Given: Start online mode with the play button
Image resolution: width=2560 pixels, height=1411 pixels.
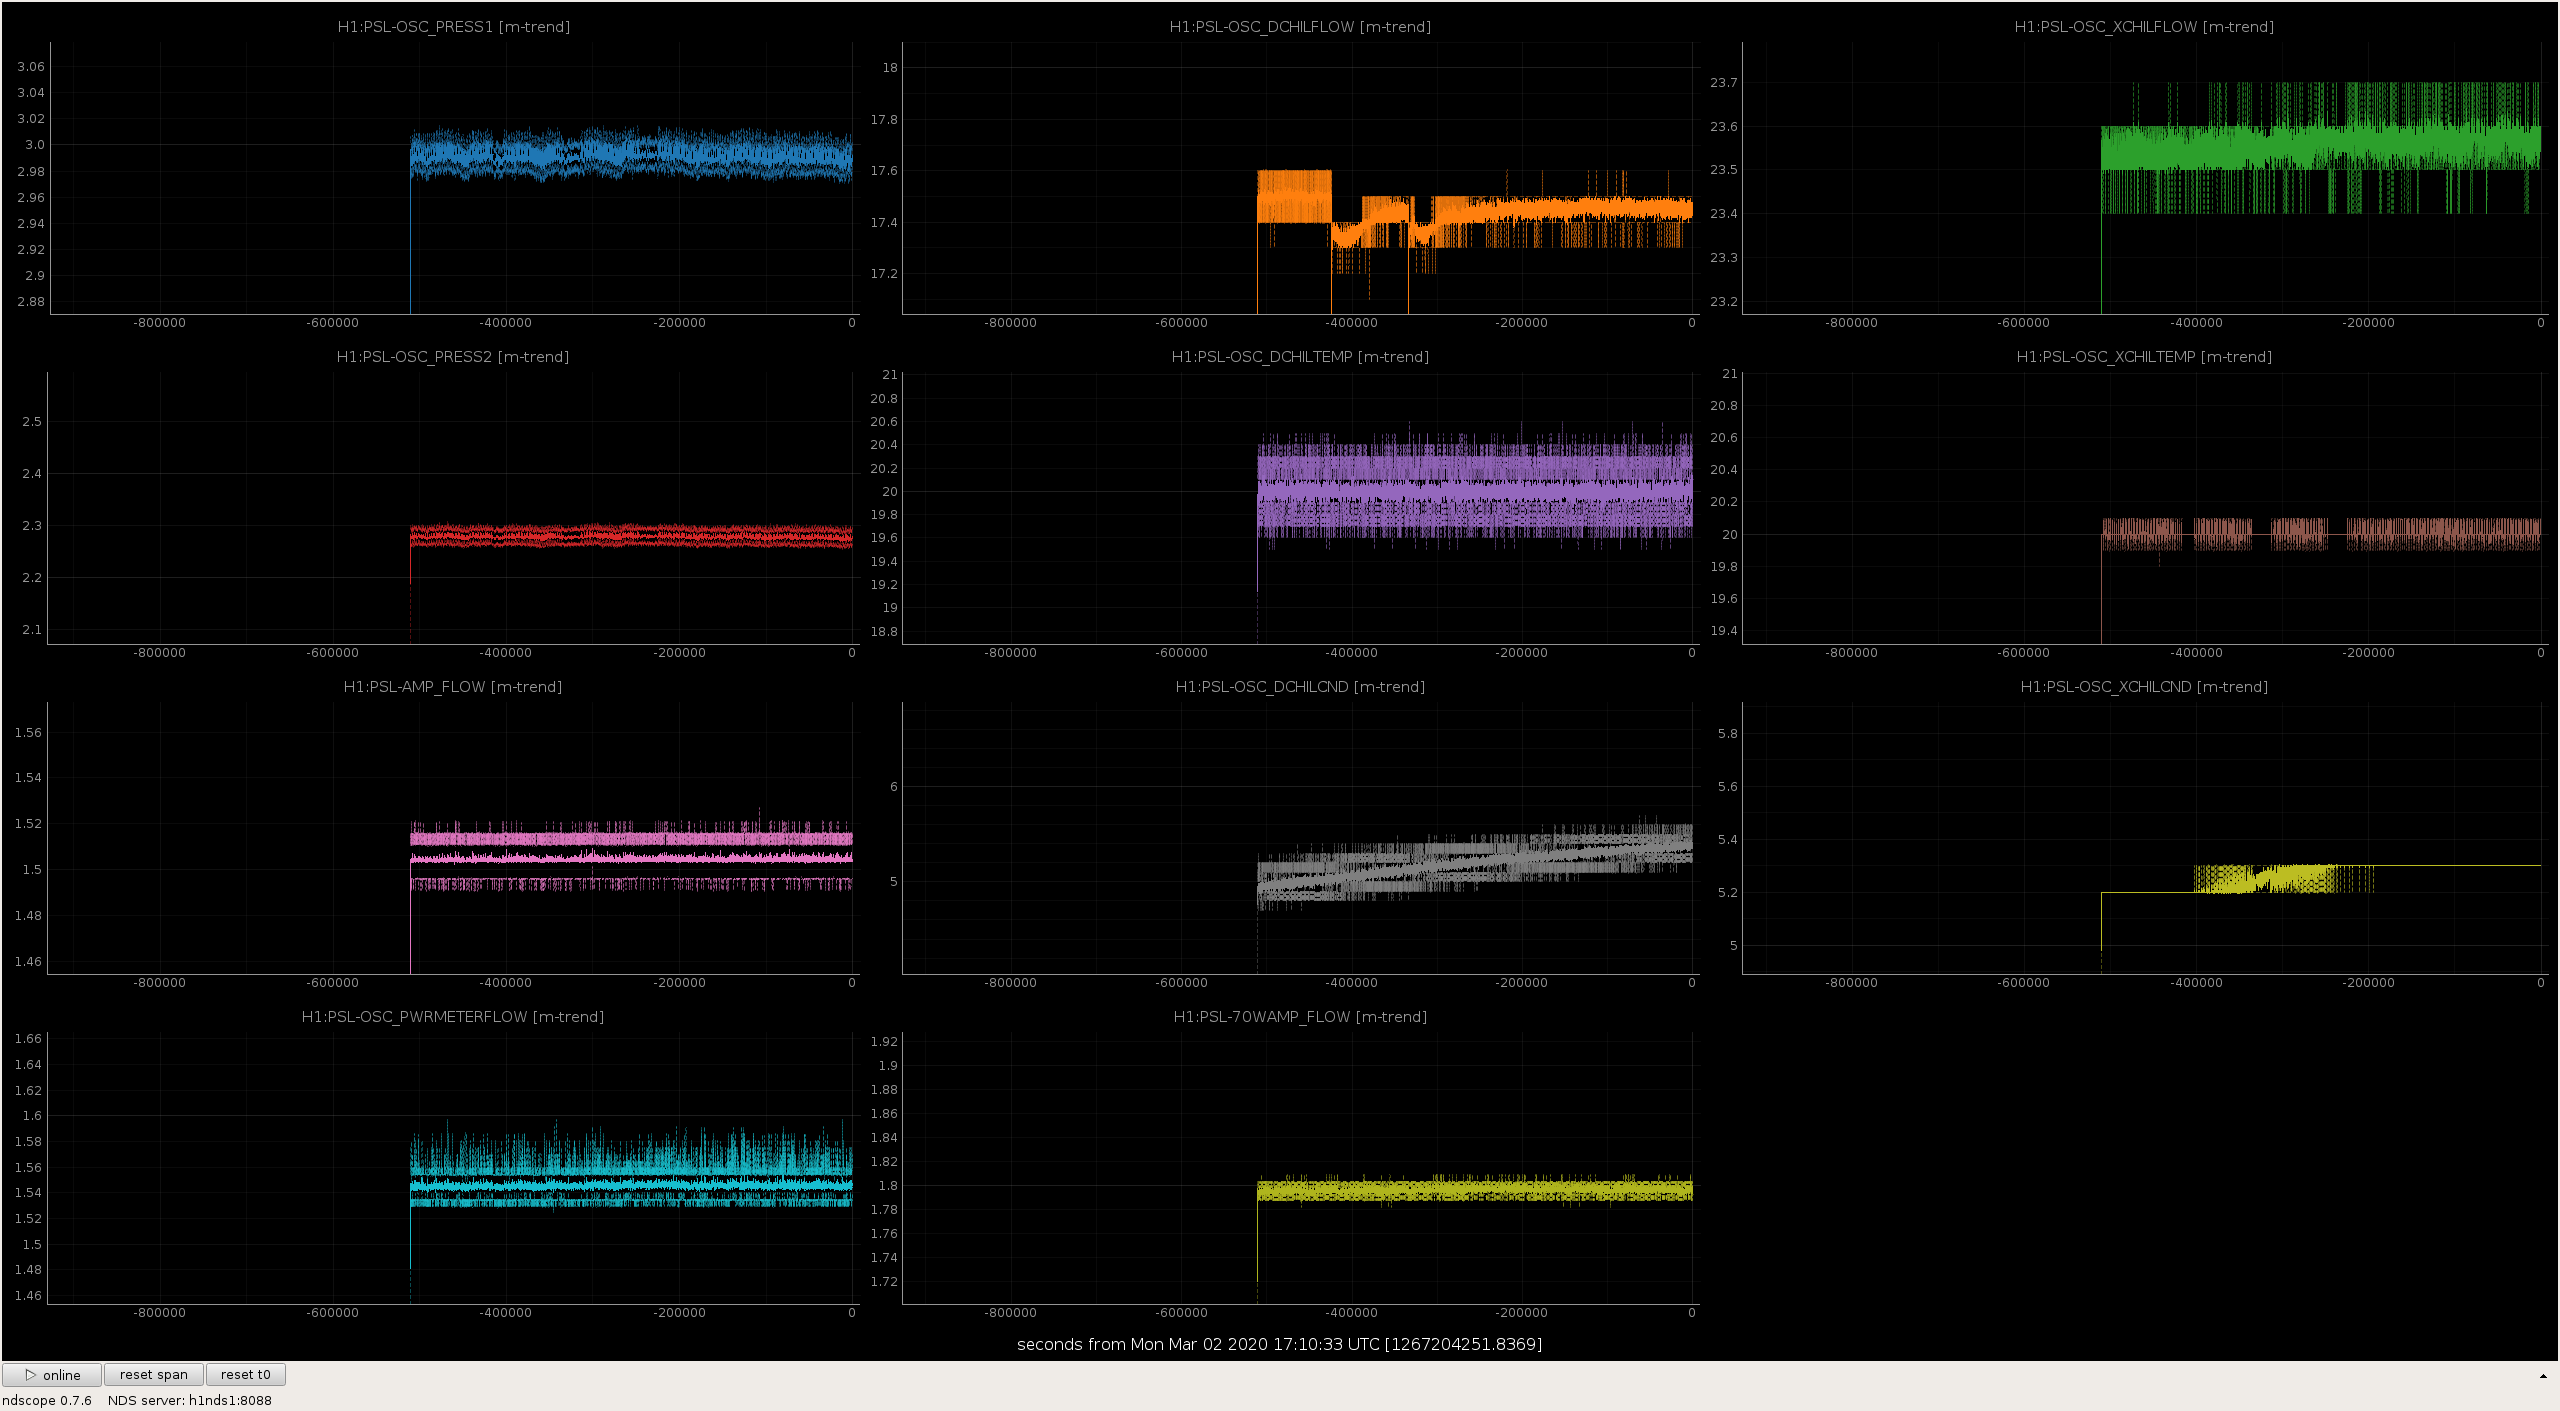Looking at the screenshot, I should [x=52, y=1374].
